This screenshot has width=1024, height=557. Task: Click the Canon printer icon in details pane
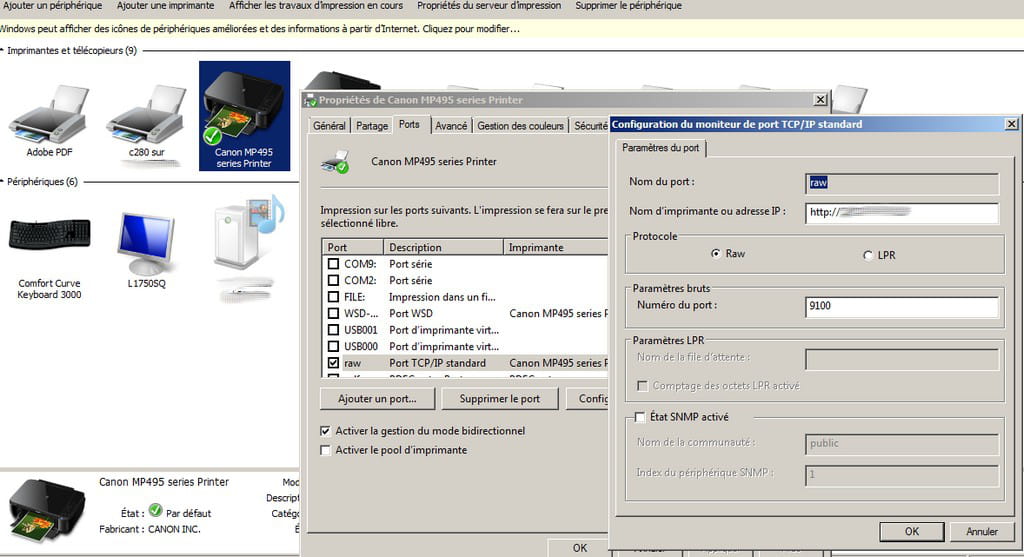(x=47, y=509)
